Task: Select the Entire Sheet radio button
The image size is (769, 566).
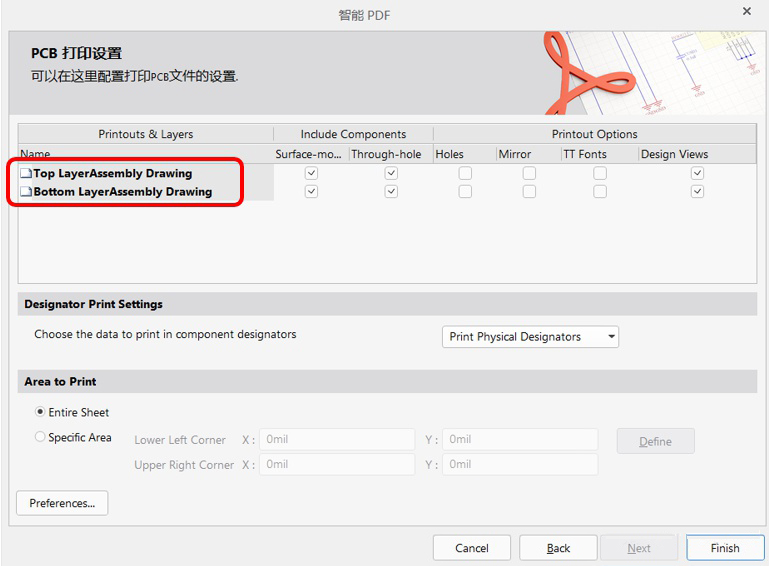Action: pos(40,412)
